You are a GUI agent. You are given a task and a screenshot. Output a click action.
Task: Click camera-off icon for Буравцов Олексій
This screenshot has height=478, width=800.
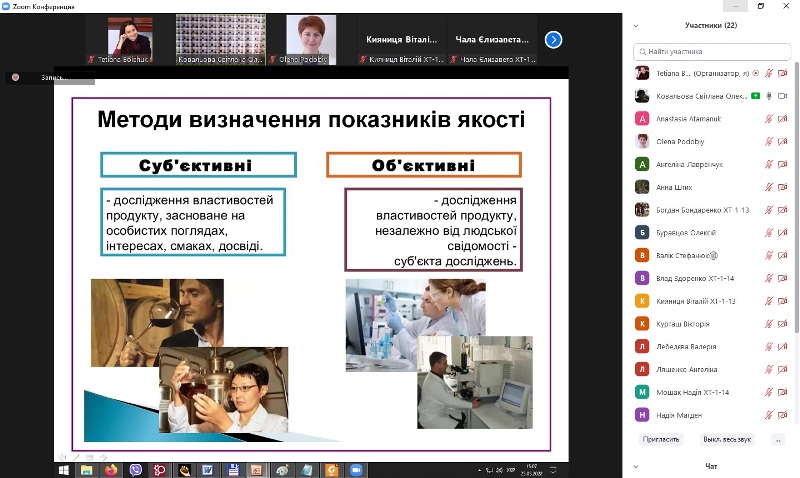click(x=782, y=233)
